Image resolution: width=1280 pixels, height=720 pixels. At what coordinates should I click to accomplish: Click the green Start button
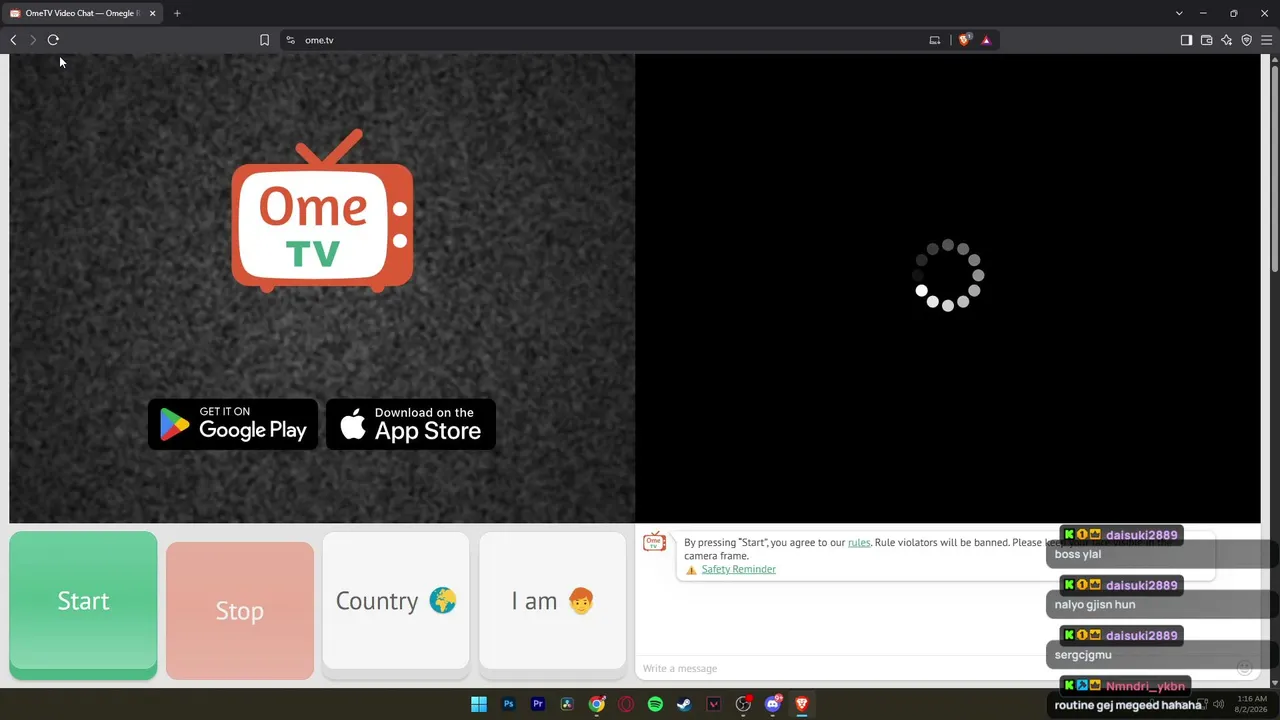pos(83,605)
